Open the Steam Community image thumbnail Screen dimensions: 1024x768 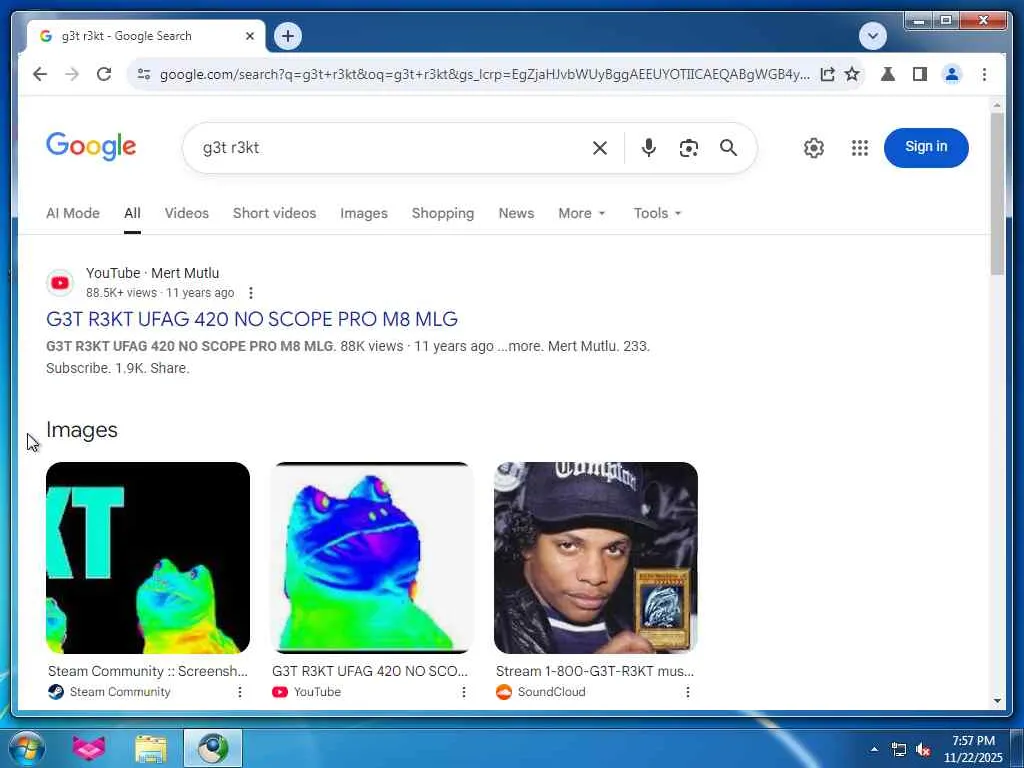[148, 558]
